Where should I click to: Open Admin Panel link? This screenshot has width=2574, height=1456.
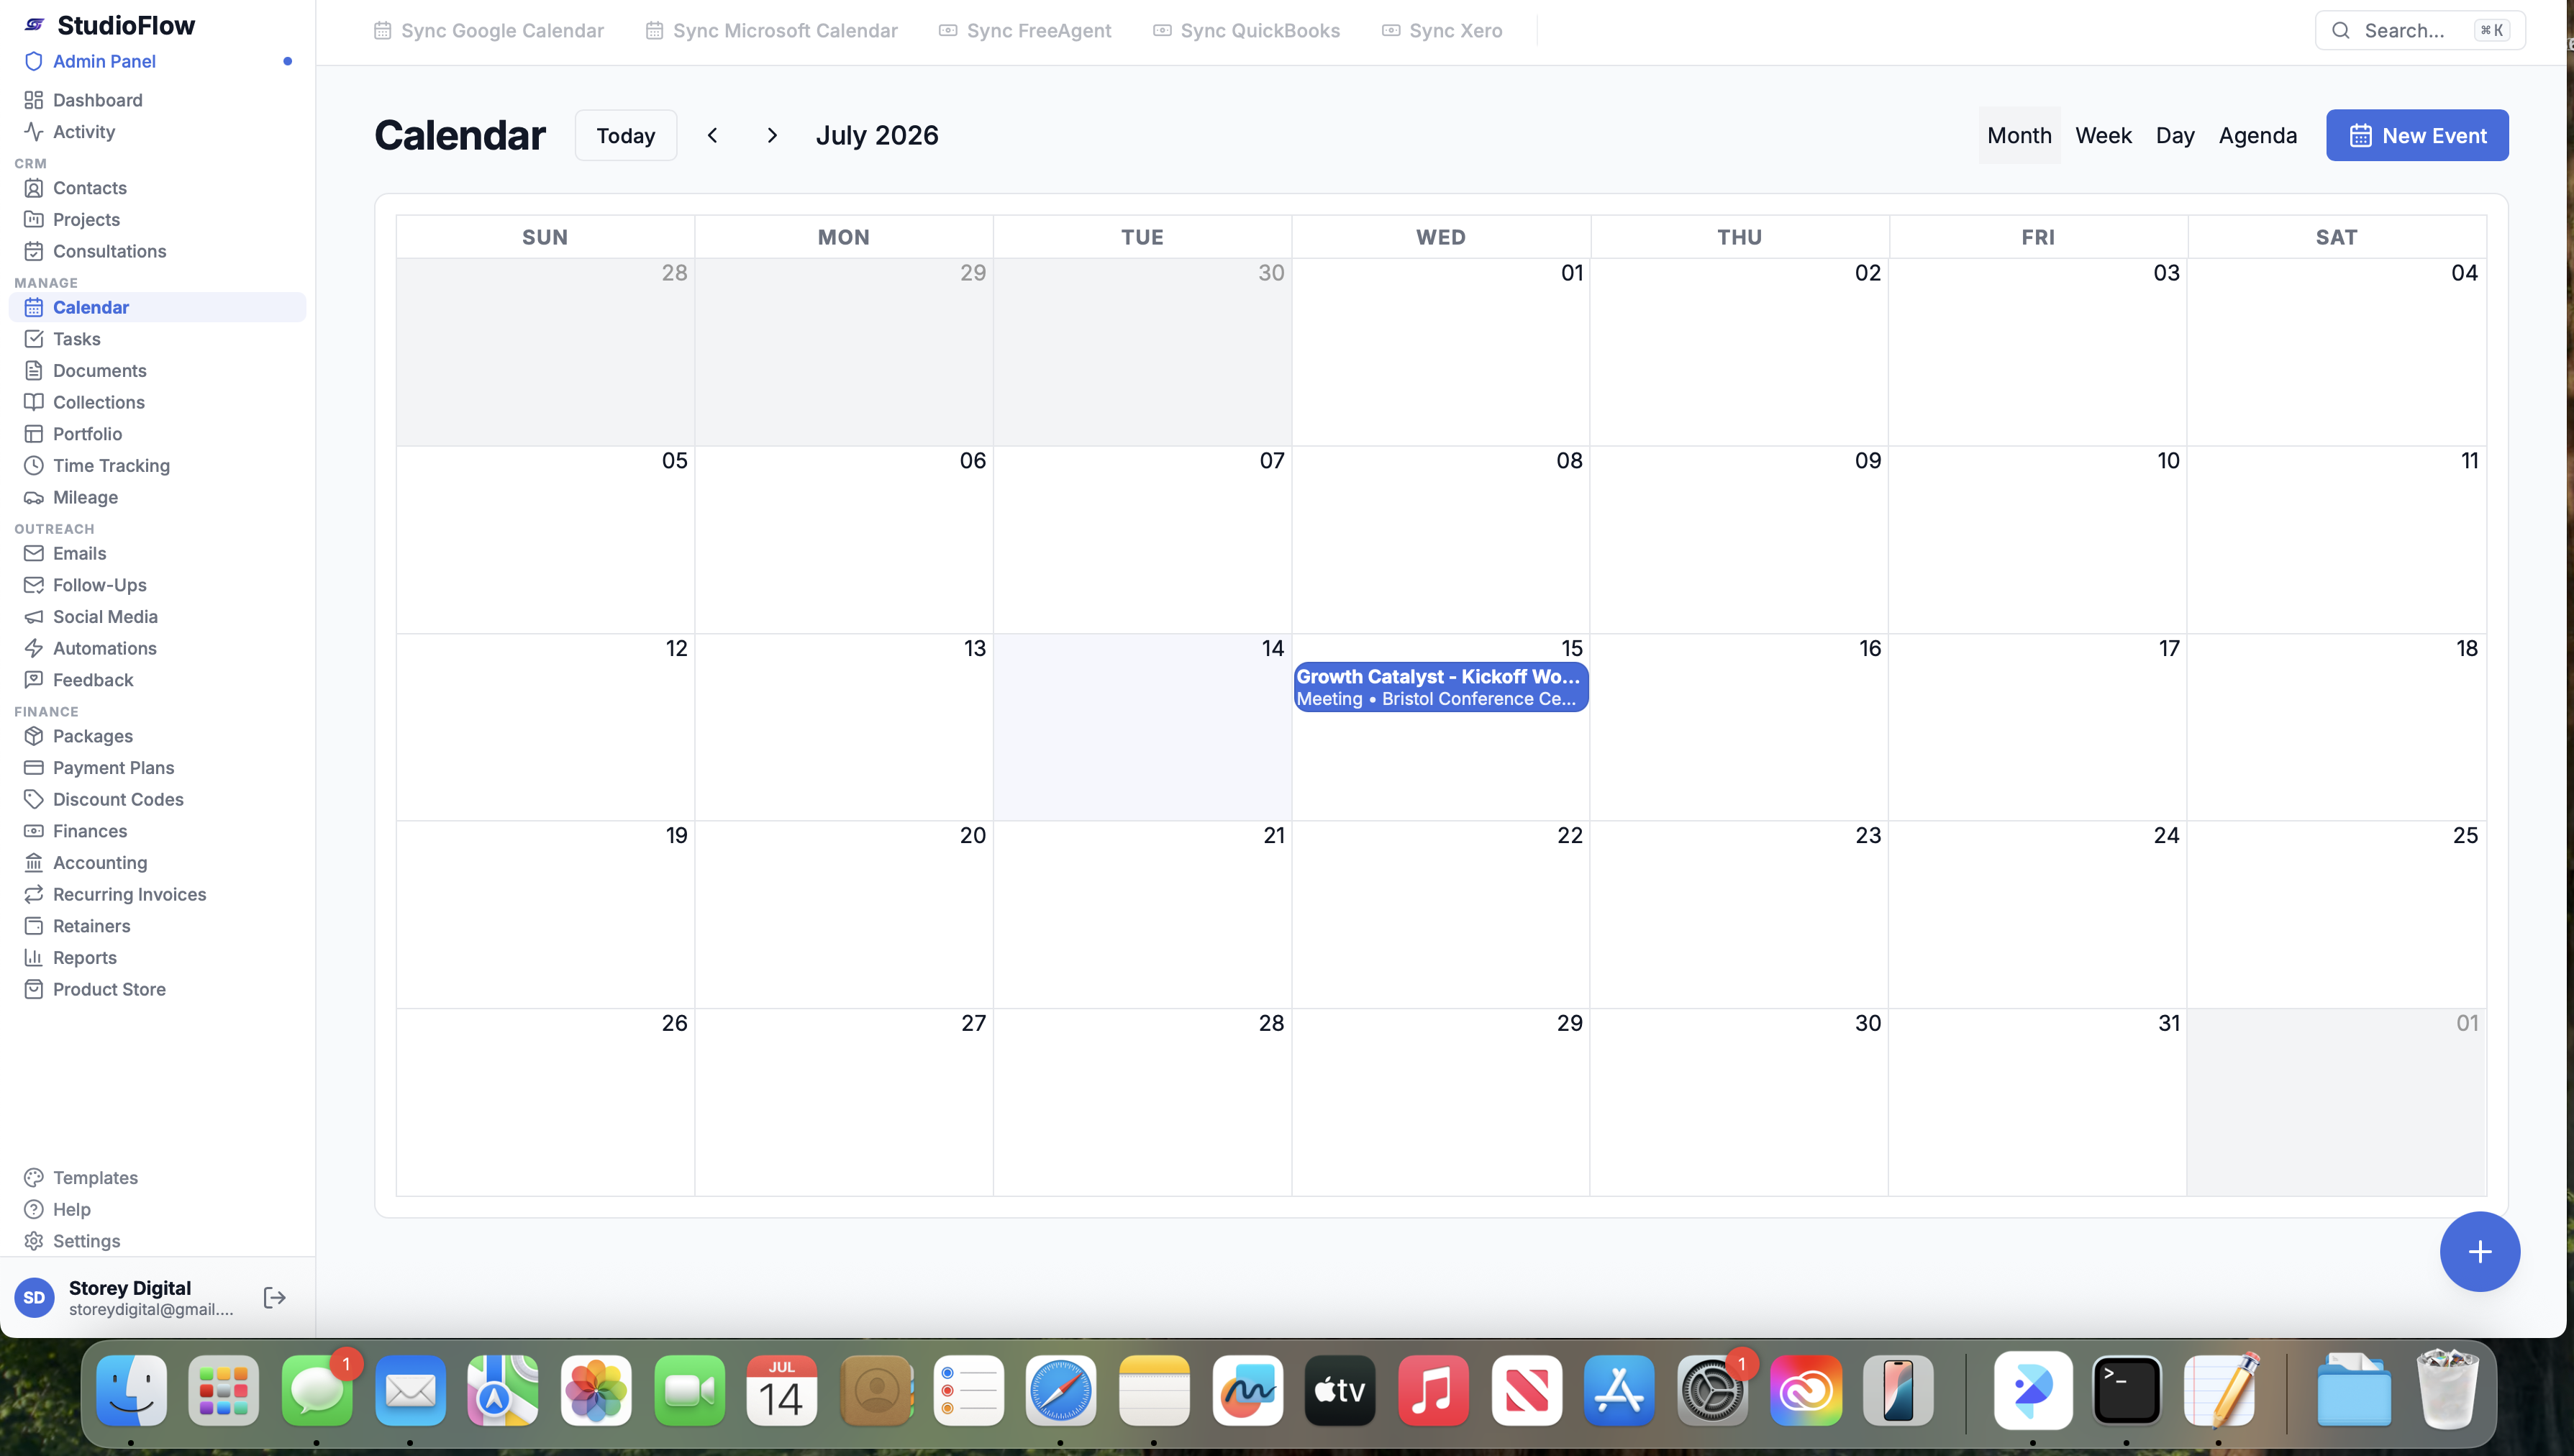pyautogui.click(x=104, y=61)
